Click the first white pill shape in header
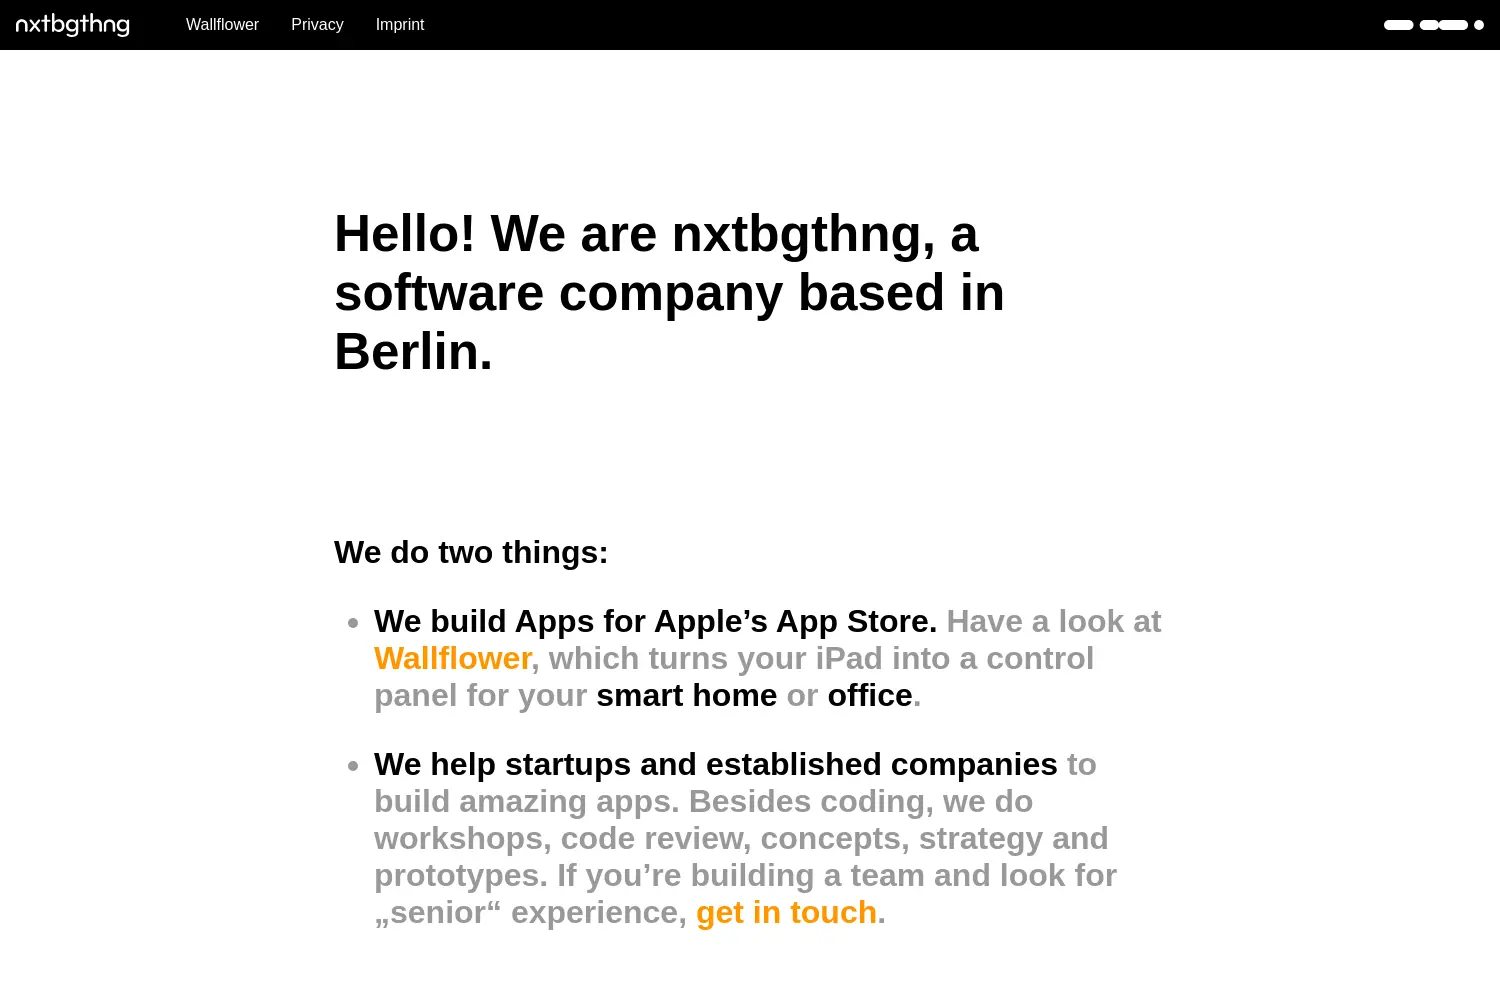The width and height of the screenshot is (1500, 1000). (1399, 25)
